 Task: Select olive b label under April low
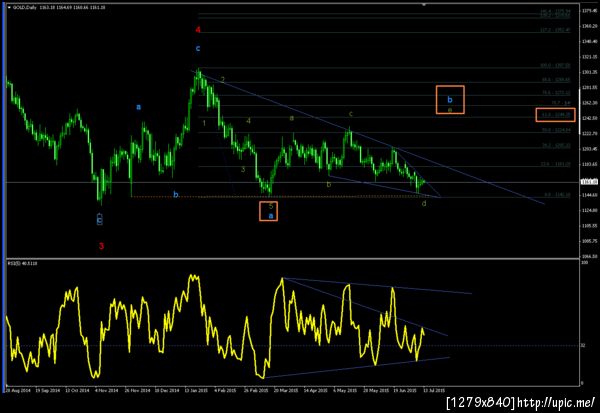pyautogui.click(x=329, y=184)
